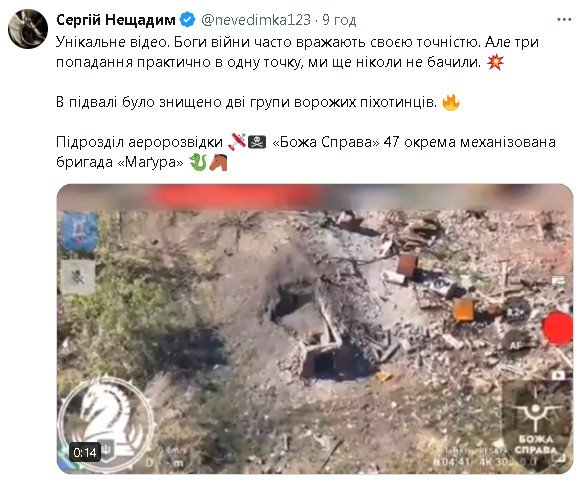Click the green dragon emoji
The image size is (583, 481).
click(x=198, y=162)
